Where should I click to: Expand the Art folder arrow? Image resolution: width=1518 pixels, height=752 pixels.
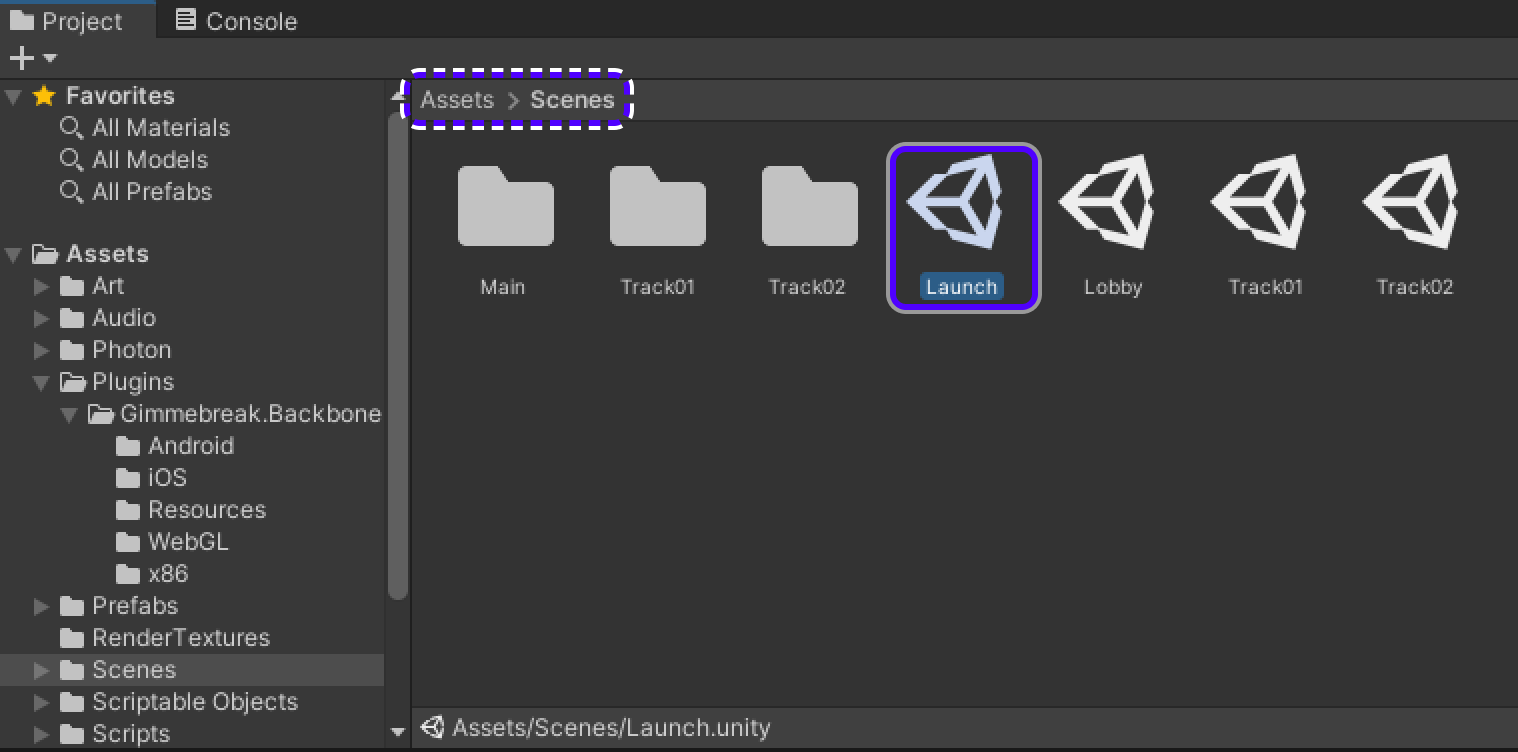coord(41,287)
